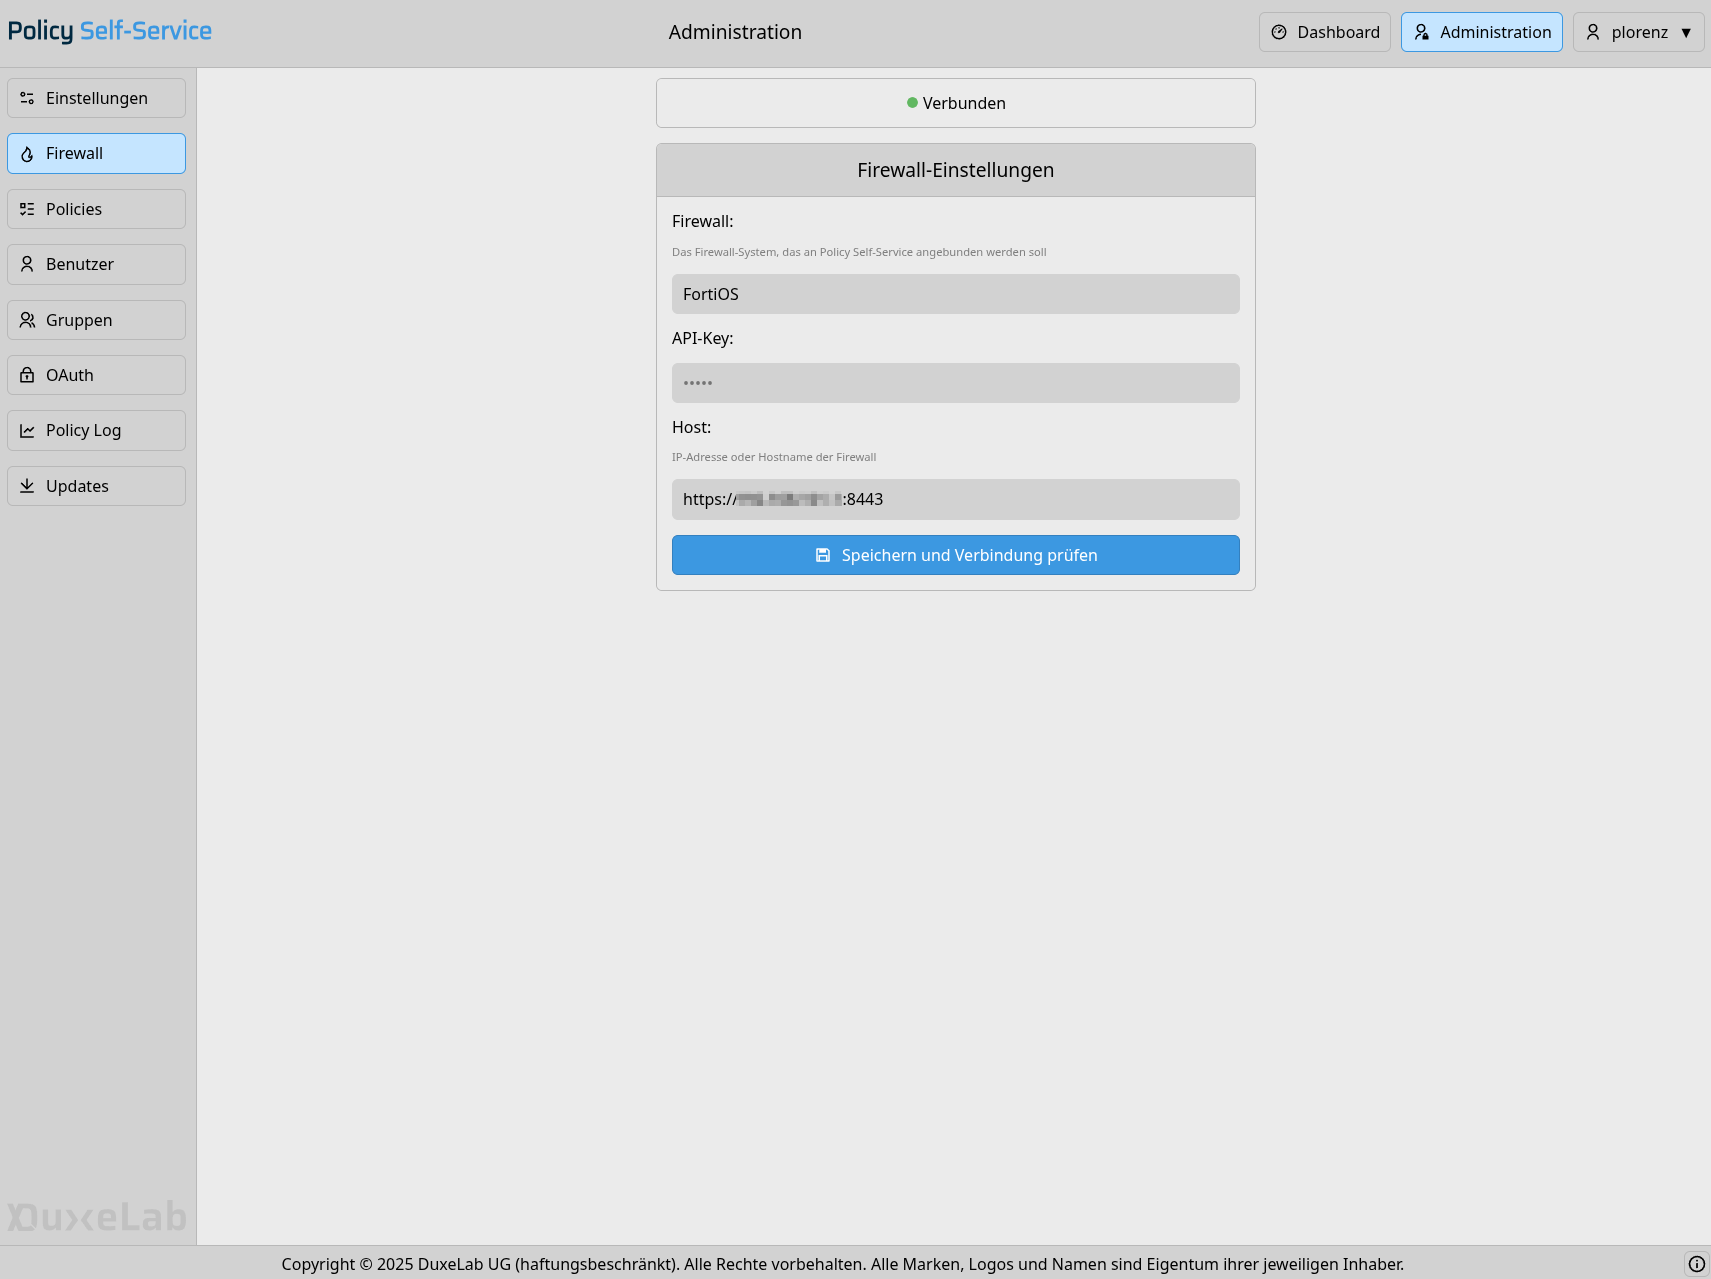The height and width of the screenshot is (1279, 1711).
Task: Click the Policy Log chart icon
Action: (27, 431)
